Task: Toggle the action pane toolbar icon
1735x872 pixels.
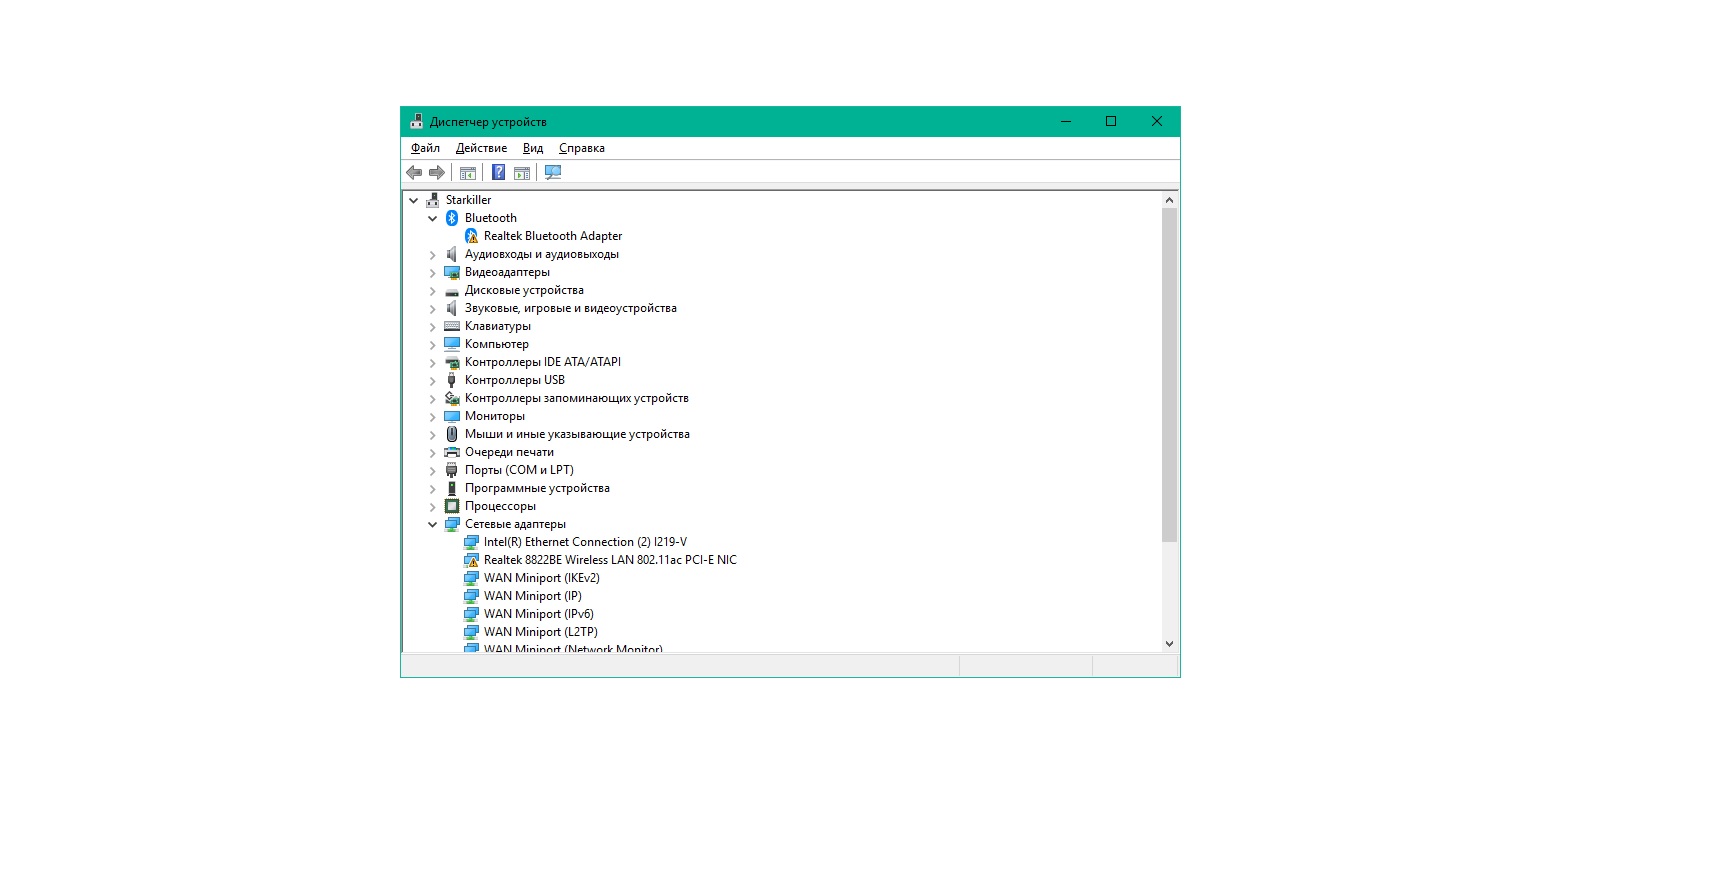Action: (x=522, y=173)
